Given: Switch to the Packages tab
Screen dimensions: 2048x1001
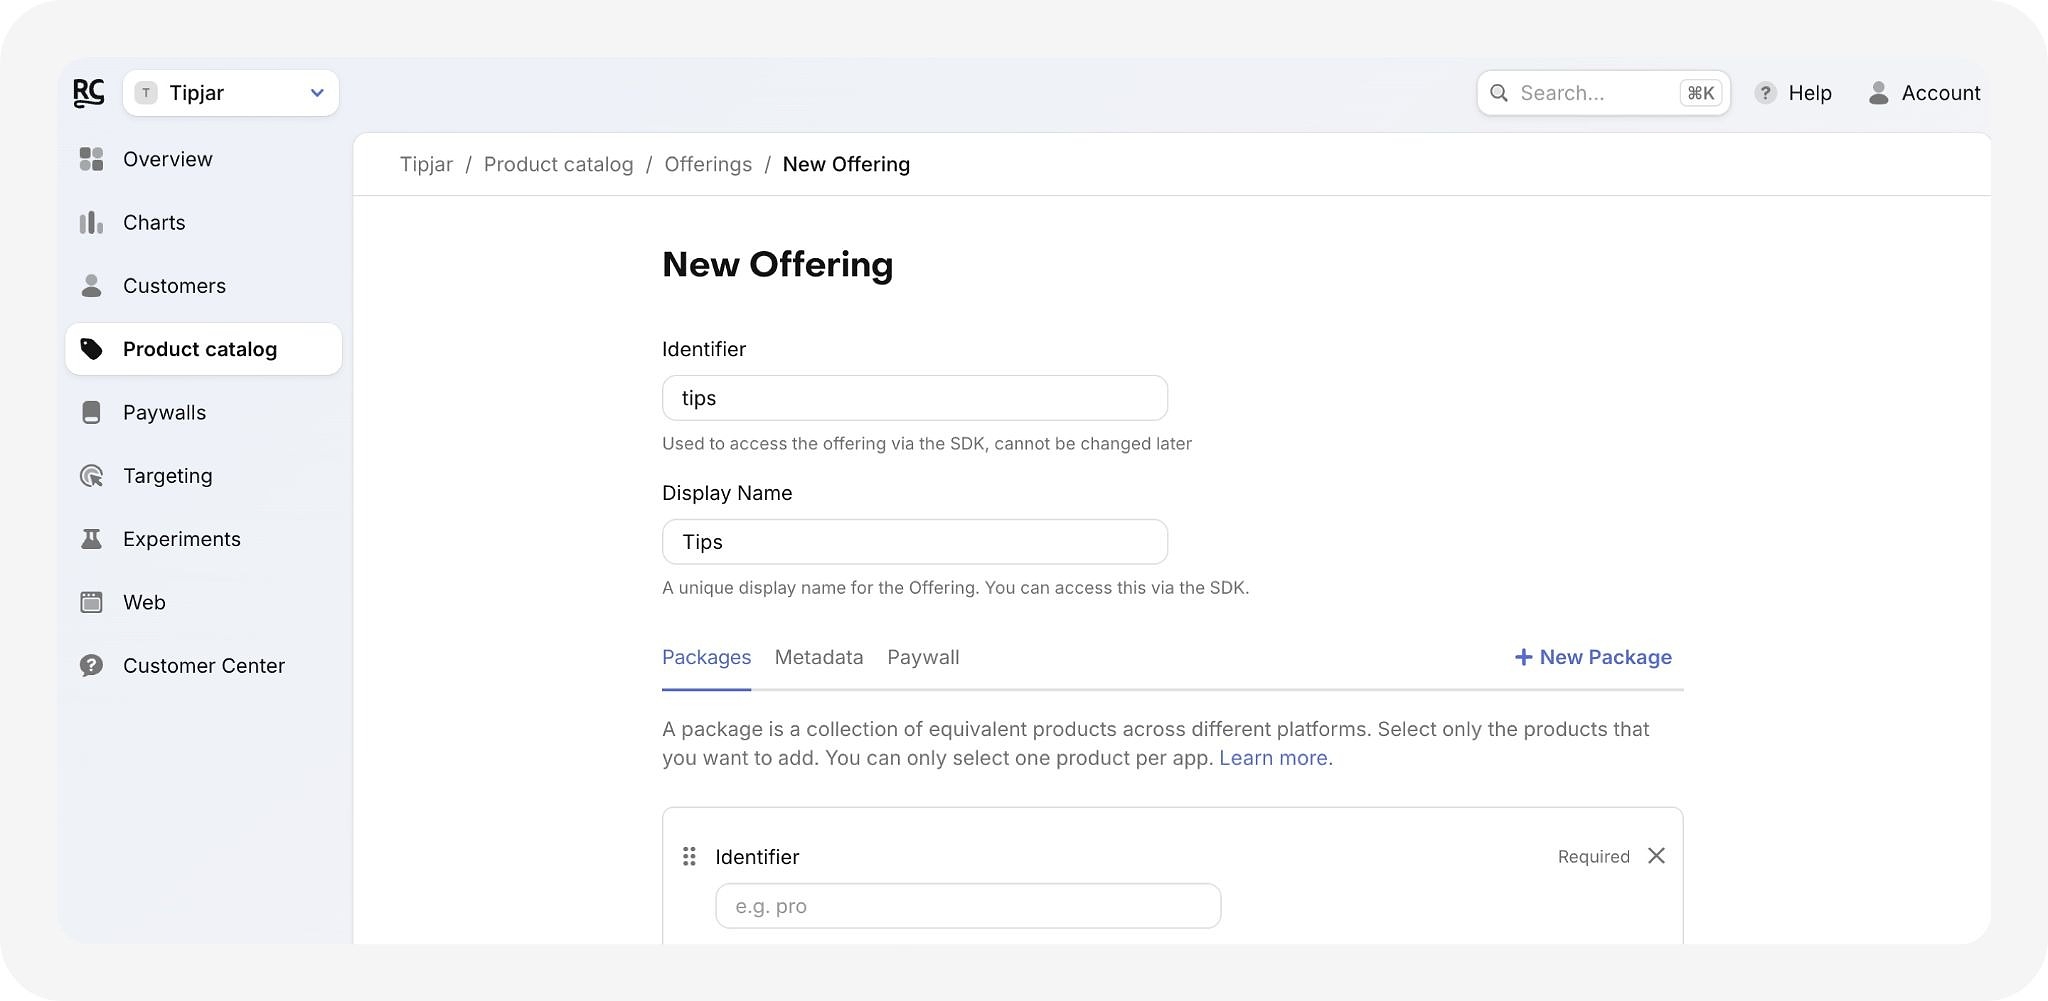Looking at the screenshot, I should point(706,657).
